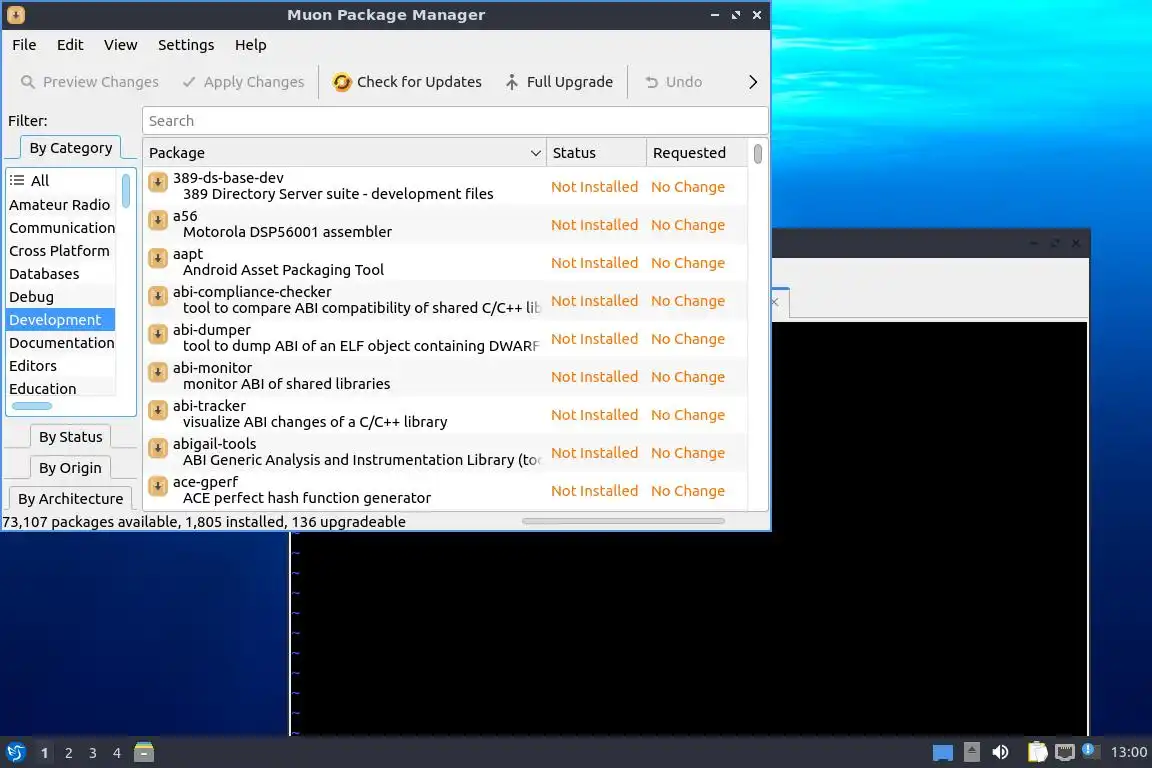Click 'Motorola DSP56001 assembler' description text
1152x768 pixels.
coord(287,232)
